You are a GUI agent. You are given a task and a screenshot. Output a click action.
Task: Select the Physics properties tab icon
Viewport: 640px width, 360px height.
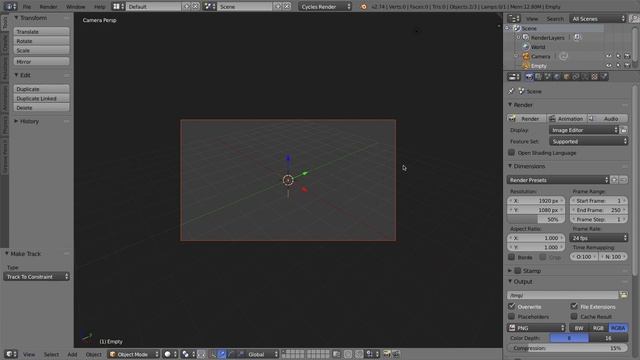click(x=604, y=77)
